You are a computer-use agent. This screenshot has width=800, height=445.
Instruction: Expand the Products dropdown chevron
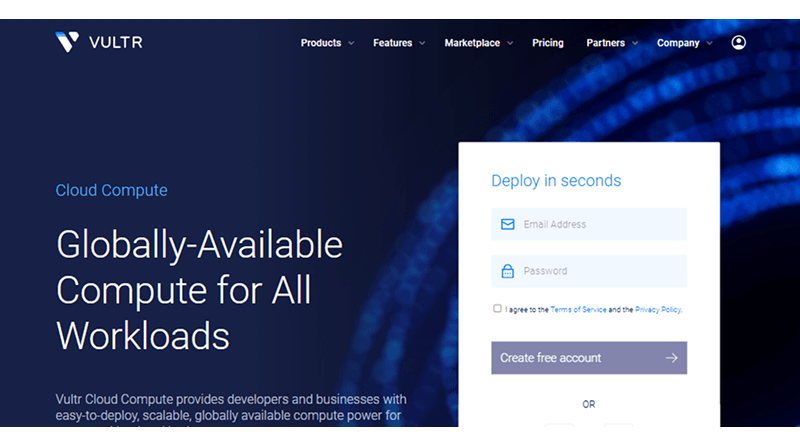coord(351,43)
